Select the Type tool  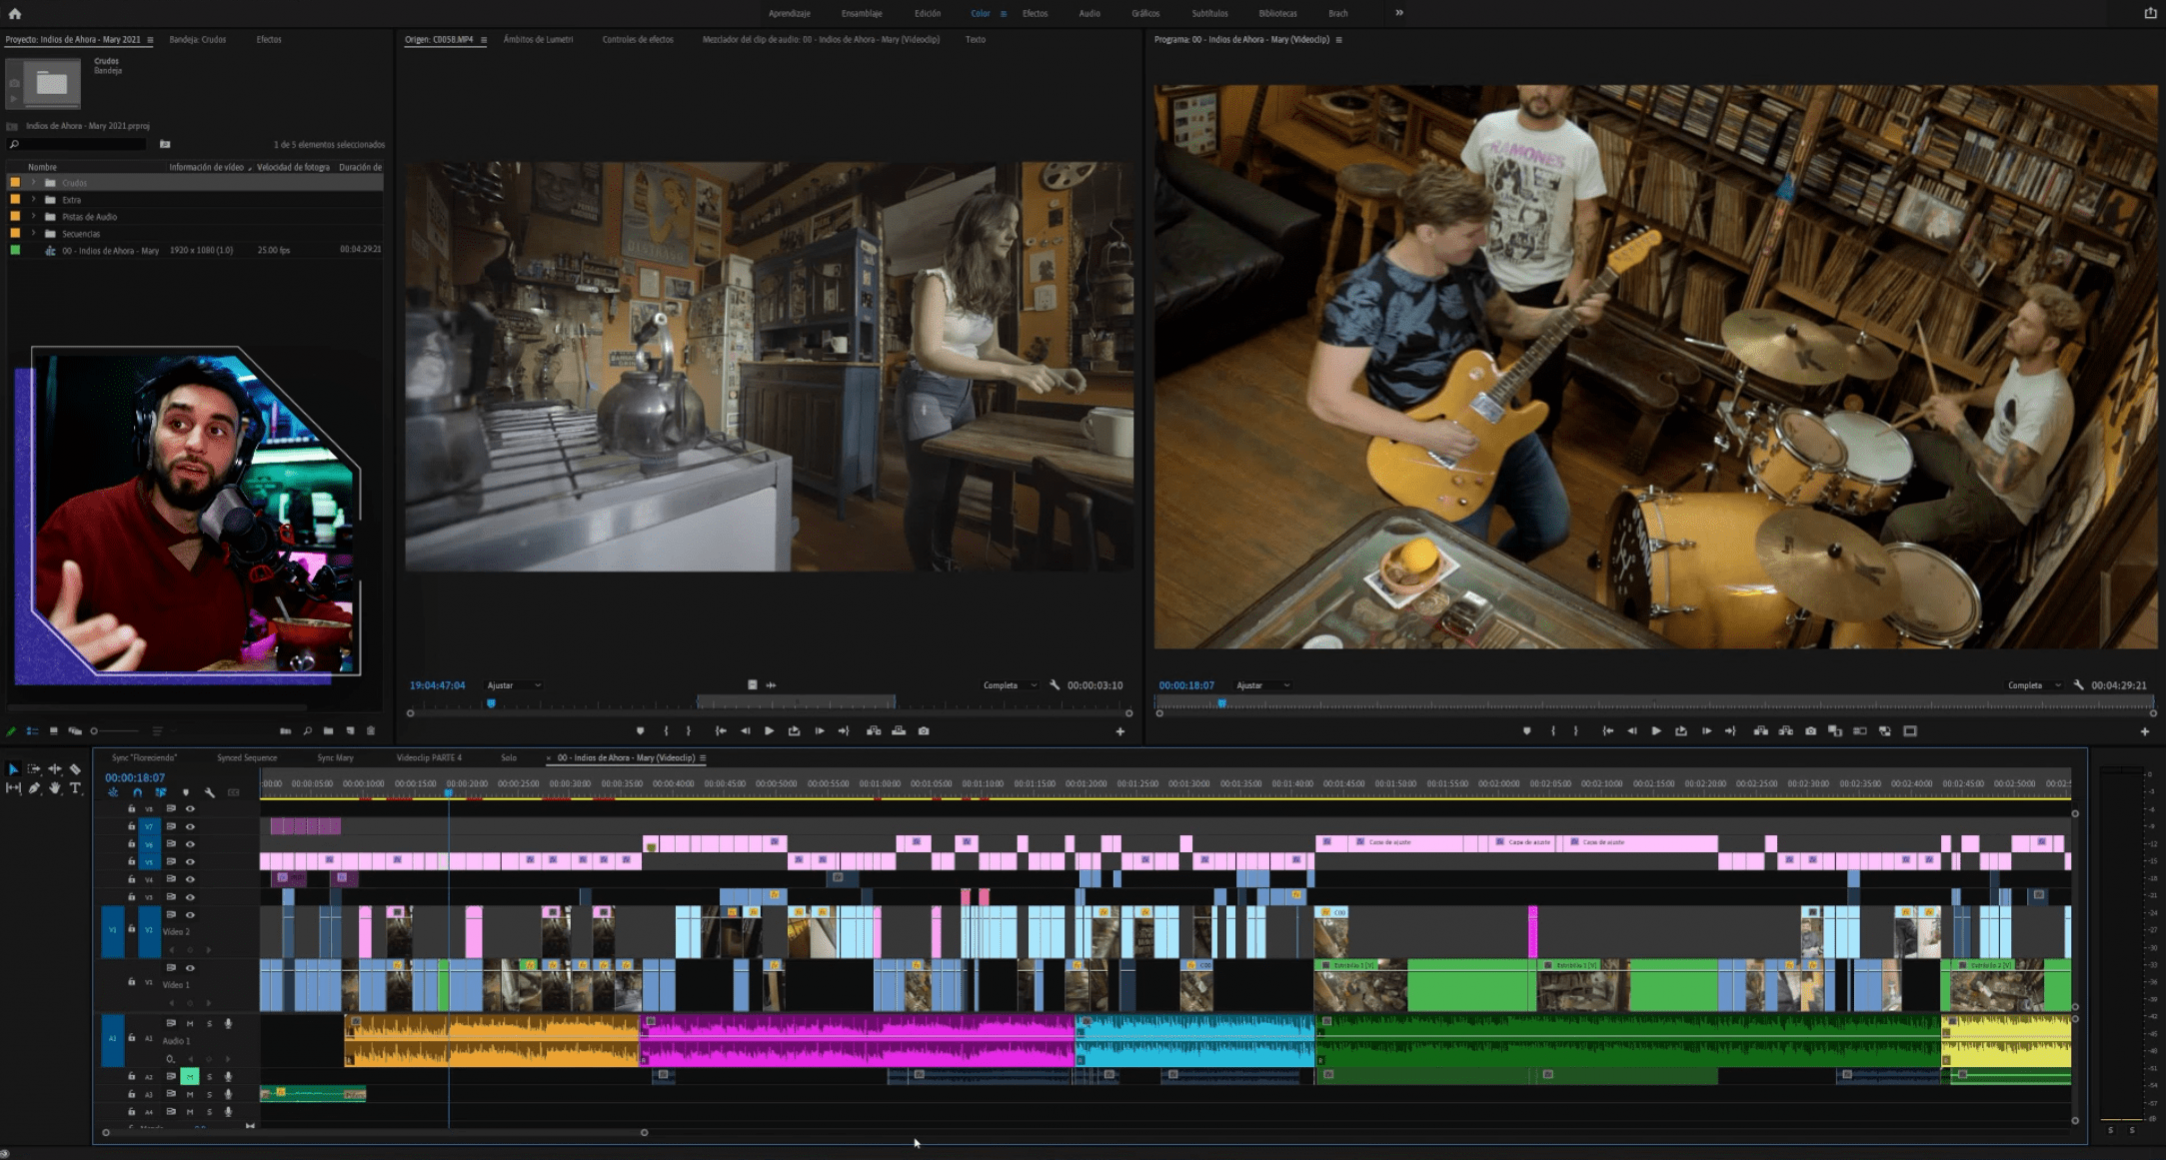tap(75, 788)
